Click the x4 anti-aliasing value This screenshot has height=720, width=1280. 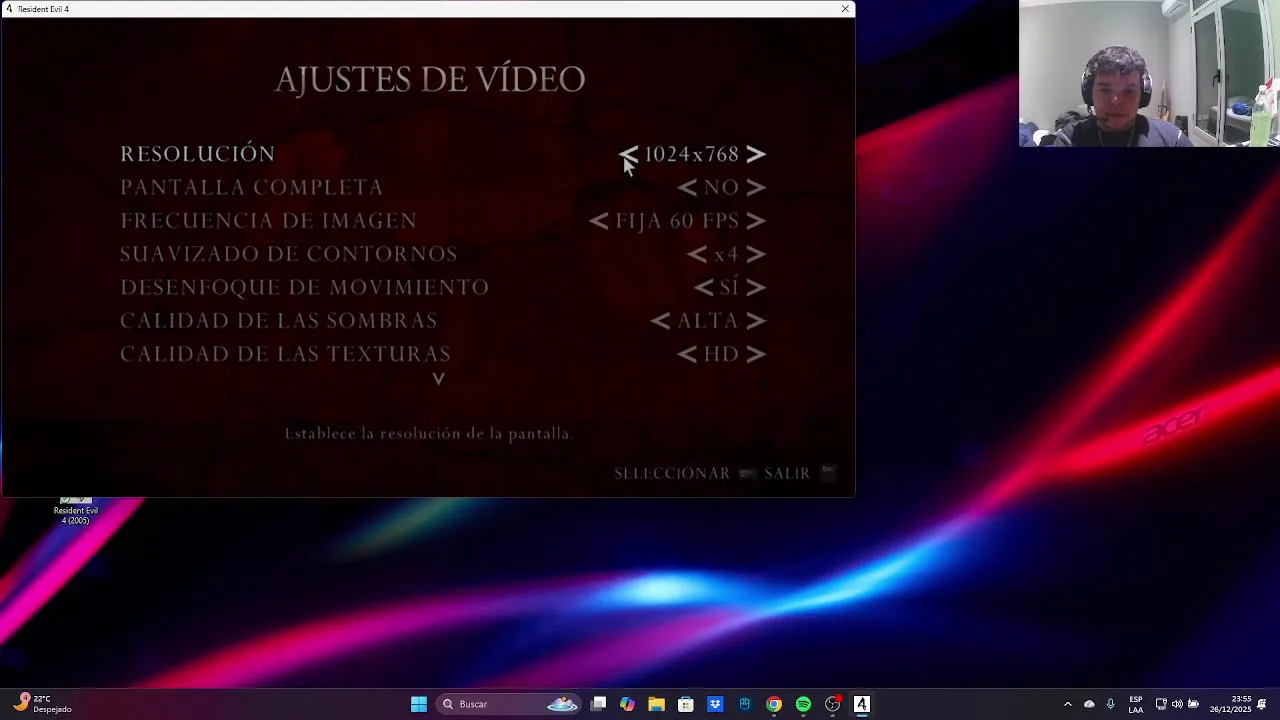pos(726,254)
